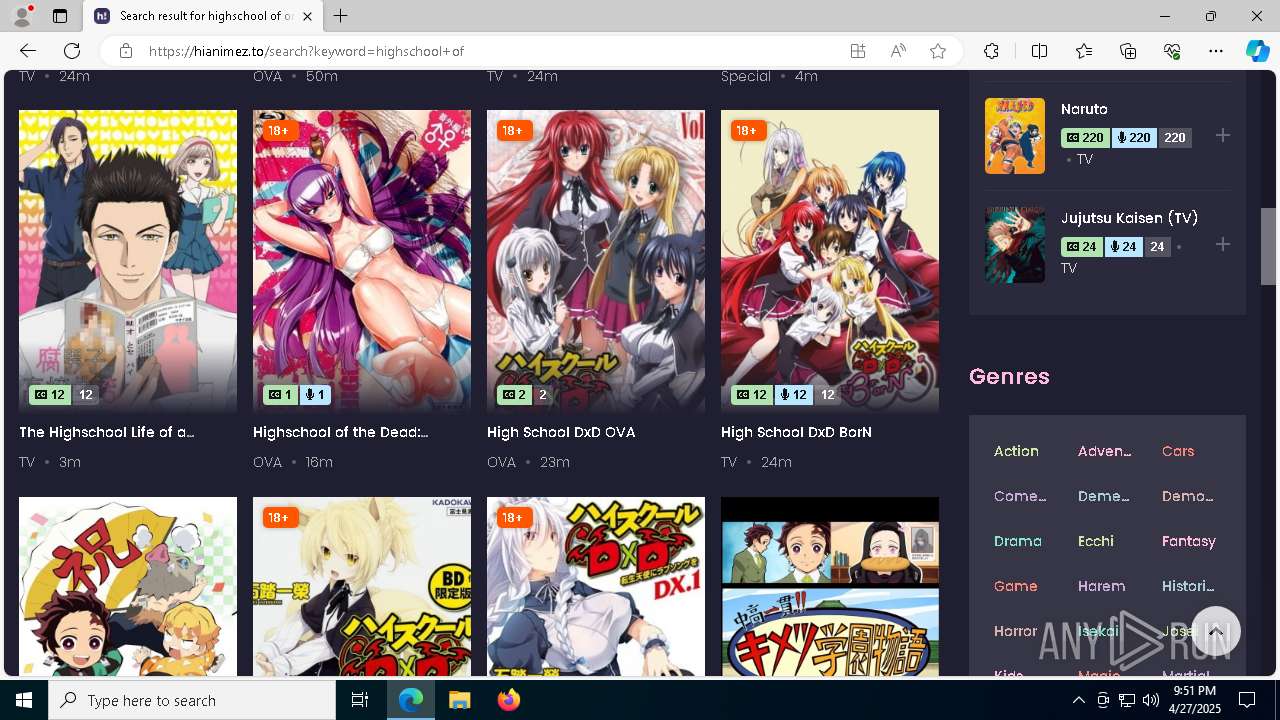Add this page to favorites star
Image resolution: width=1280 pixels, height=720 pixels.
pyautogui.click(x=938, y=51)
